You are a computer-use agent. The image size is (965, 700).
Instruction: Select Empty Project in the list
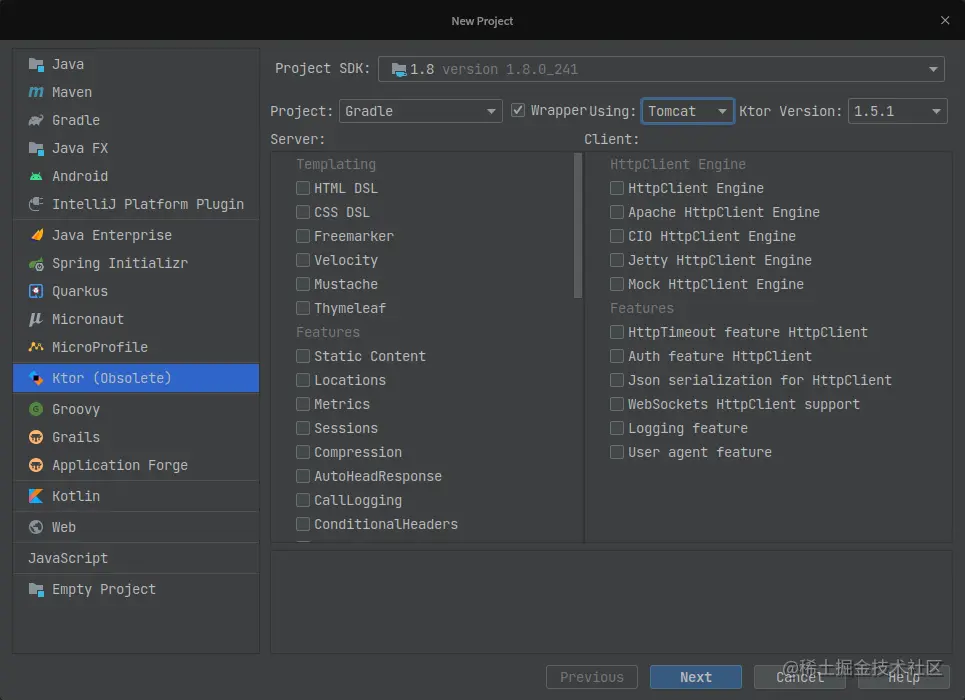pyautogui.click(x=136, y=589)
